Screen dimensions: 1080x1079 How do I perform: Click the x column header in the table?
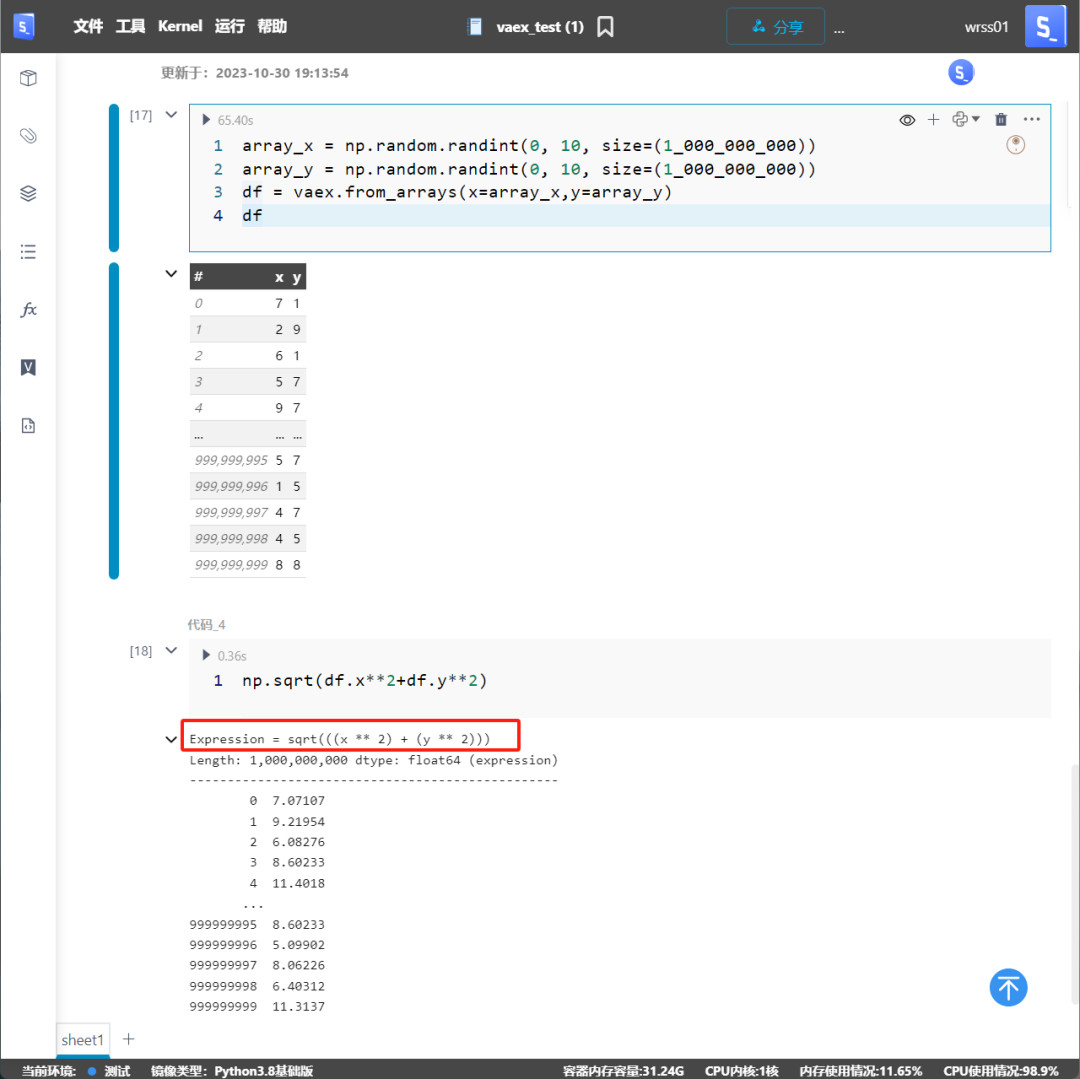279,277
